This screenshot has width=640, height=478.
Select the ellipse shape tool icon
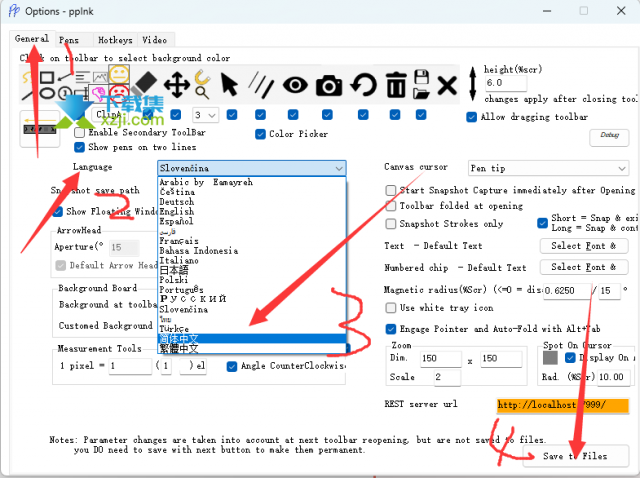pos(47,93)
